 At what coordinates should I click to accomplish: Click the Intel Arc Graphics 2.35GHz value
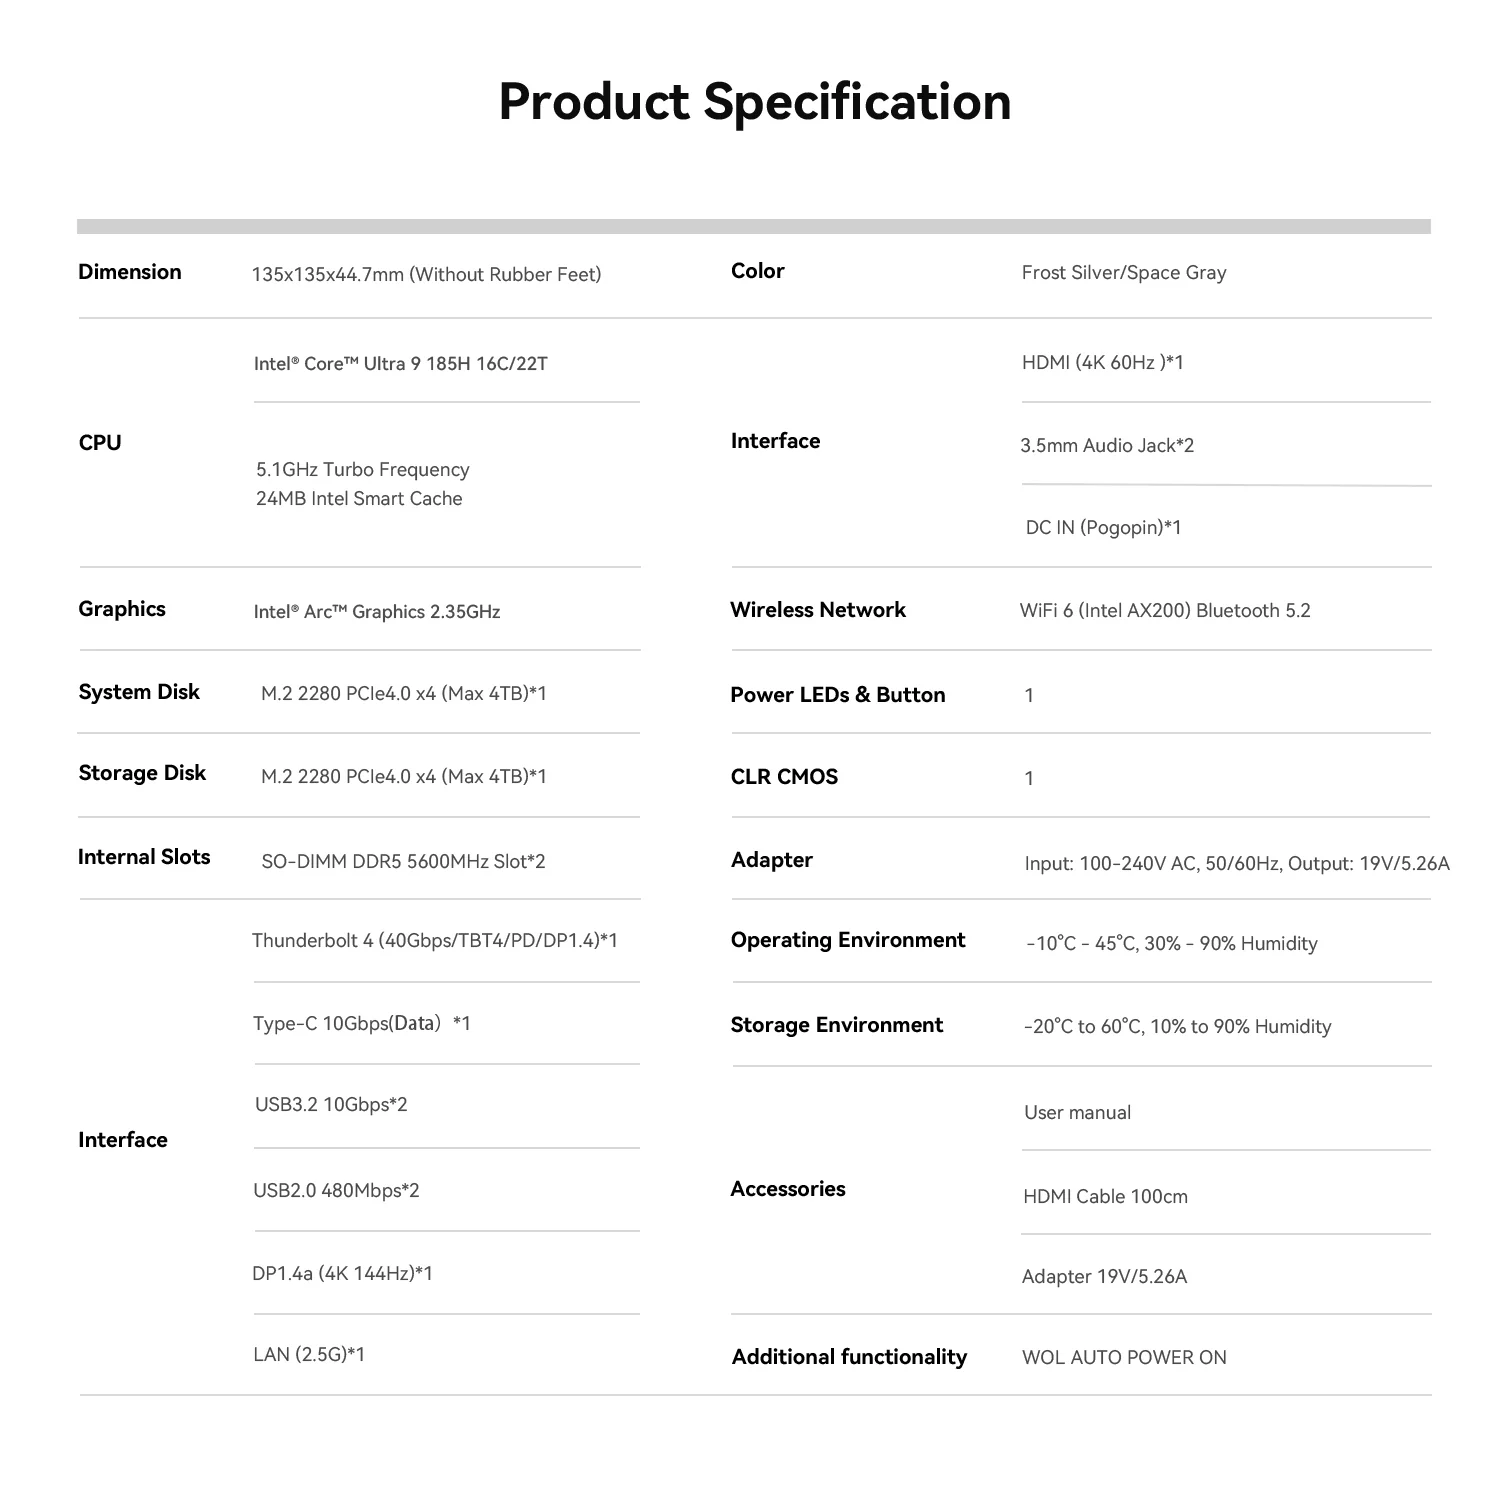(376, 612)
